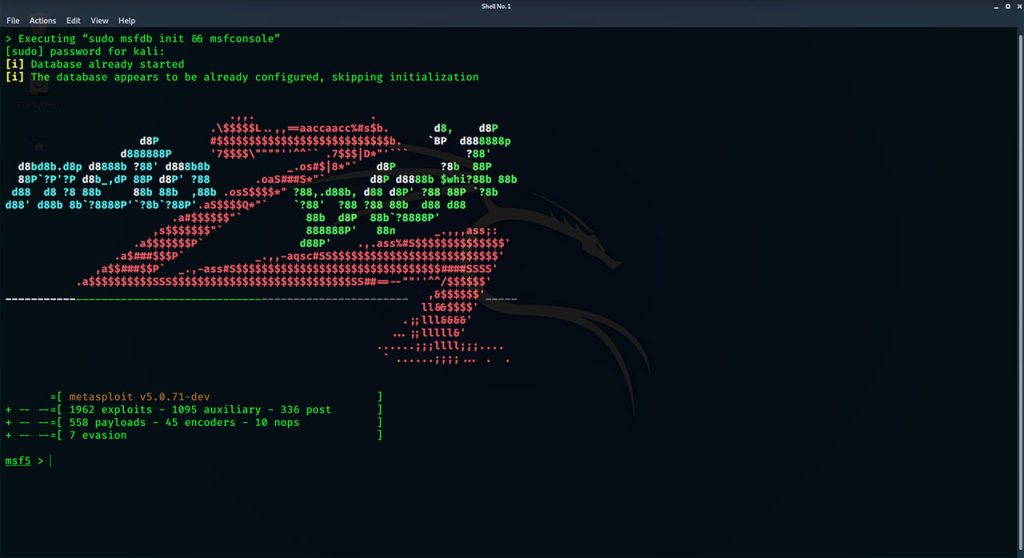Image resolution: width=1024 pixels, height=558 pixels.
Task: Open the Actions menu
Action: pos(42,21)
